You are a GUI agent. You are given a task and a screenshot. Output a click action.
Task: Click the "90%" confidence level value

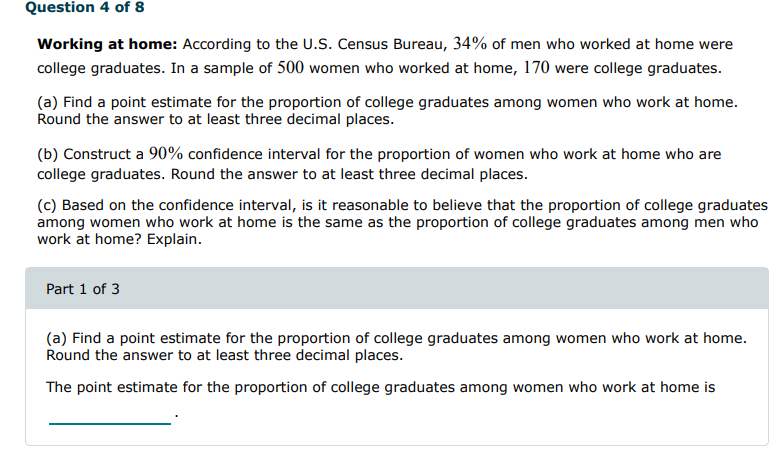tap(166, 155)
